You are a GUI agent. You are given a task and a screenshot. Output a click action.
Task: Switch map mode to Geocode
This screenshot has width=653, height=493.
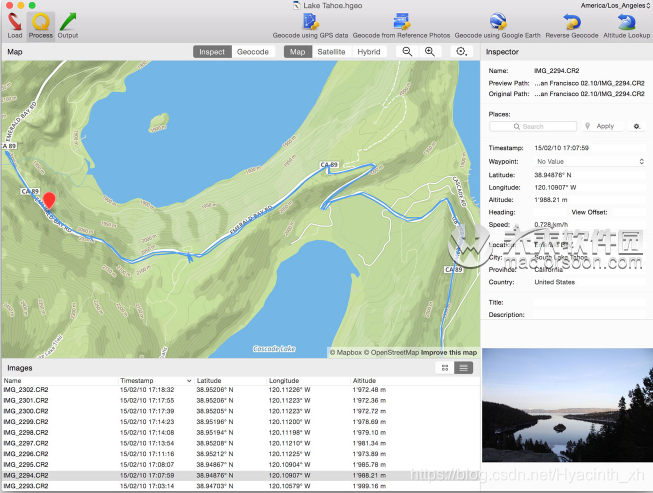pyautogui.click(x=253, y=52)
